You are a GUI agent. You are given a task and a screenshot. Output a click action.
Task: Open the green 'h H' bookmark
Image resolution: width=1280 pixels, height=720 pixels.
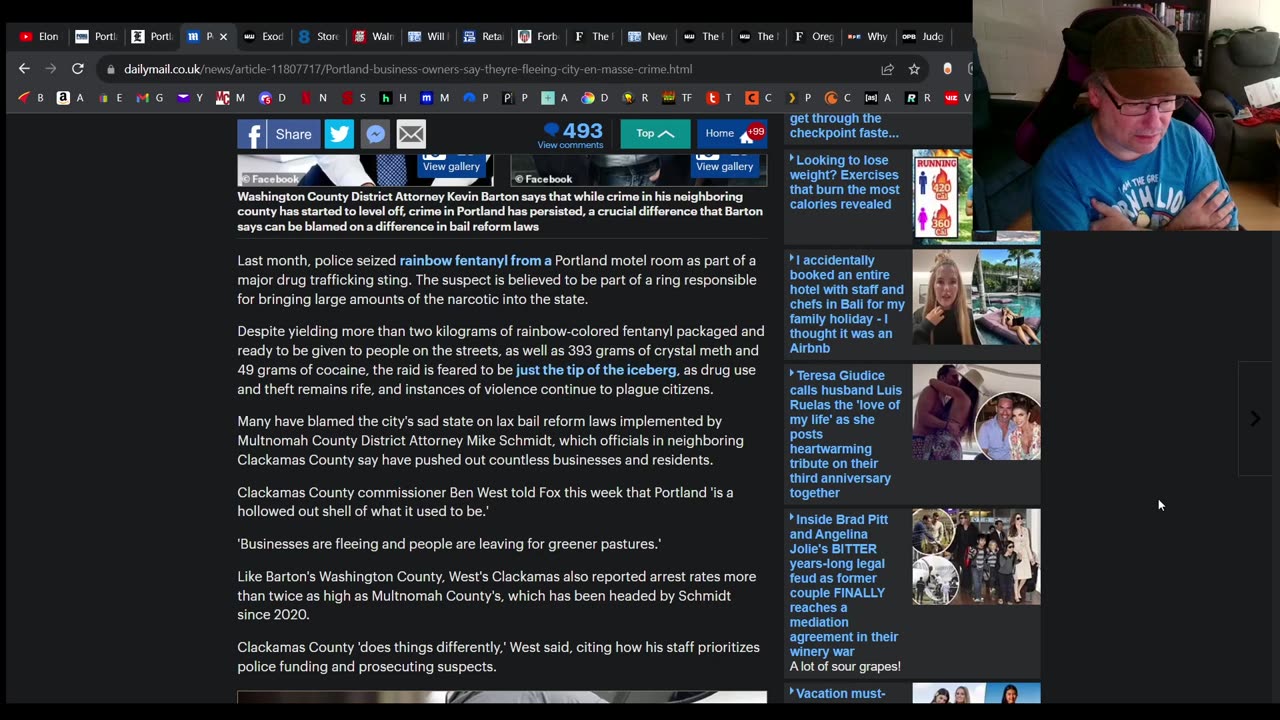coord(393,98)
